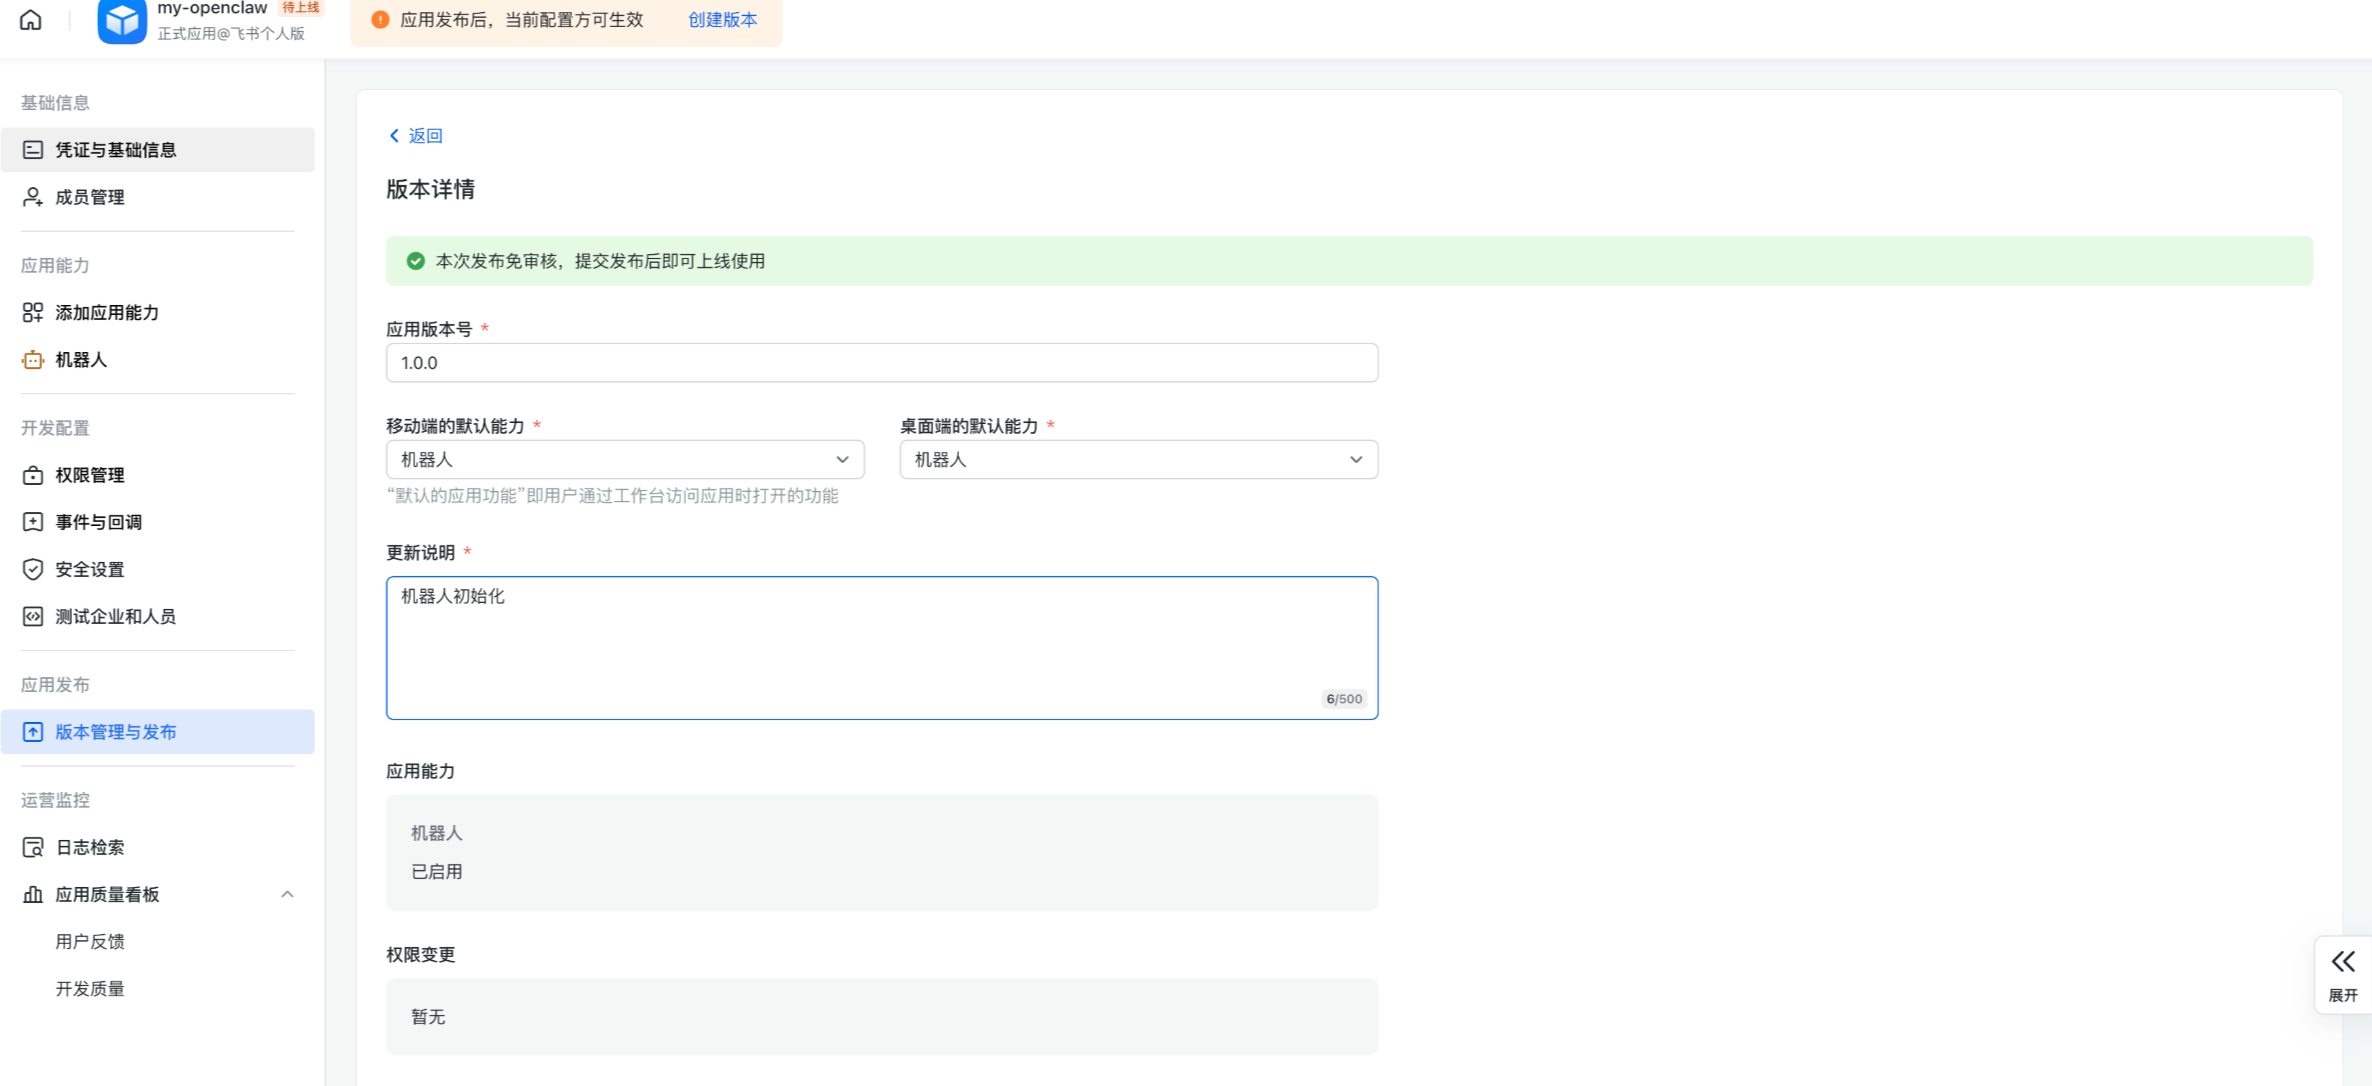The width and height of the screenshot is (2372, 1086).
Task: Click the events and callbacks icon
Action: [x=33, y=522]
